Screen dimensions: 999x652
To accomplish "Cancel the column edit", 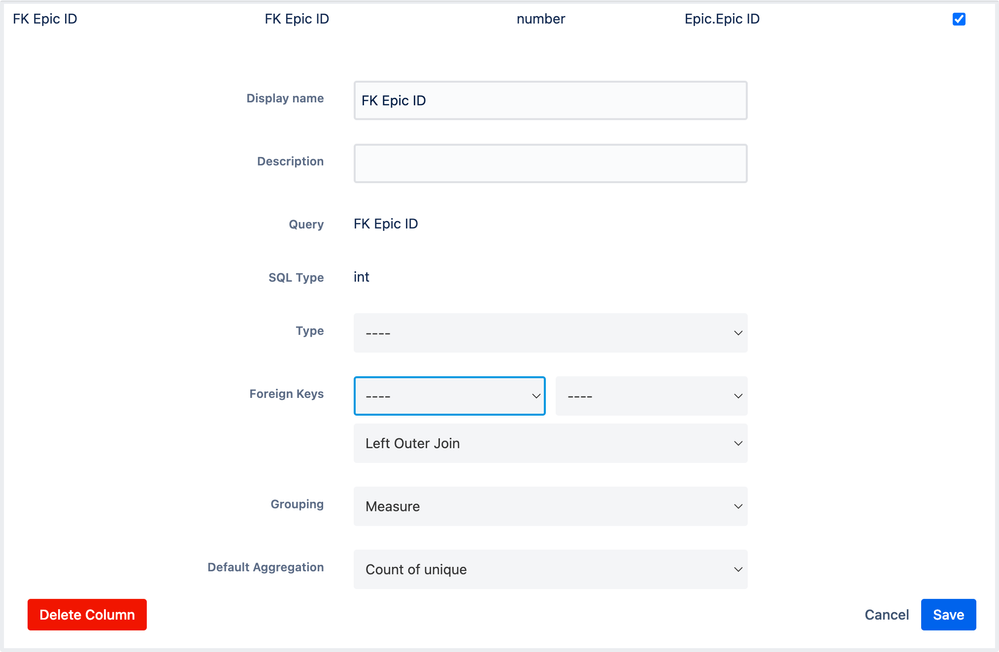I will tap(886, 614).
